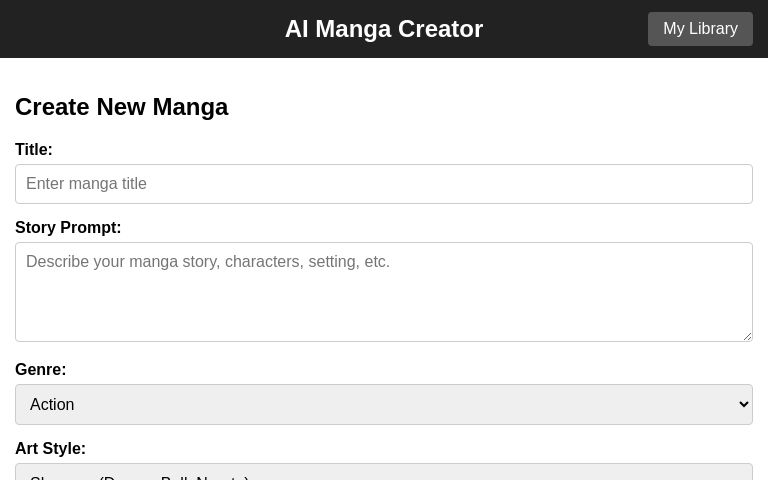
Task: Click the Genre dropdown arrow
Action: [743, 405]
